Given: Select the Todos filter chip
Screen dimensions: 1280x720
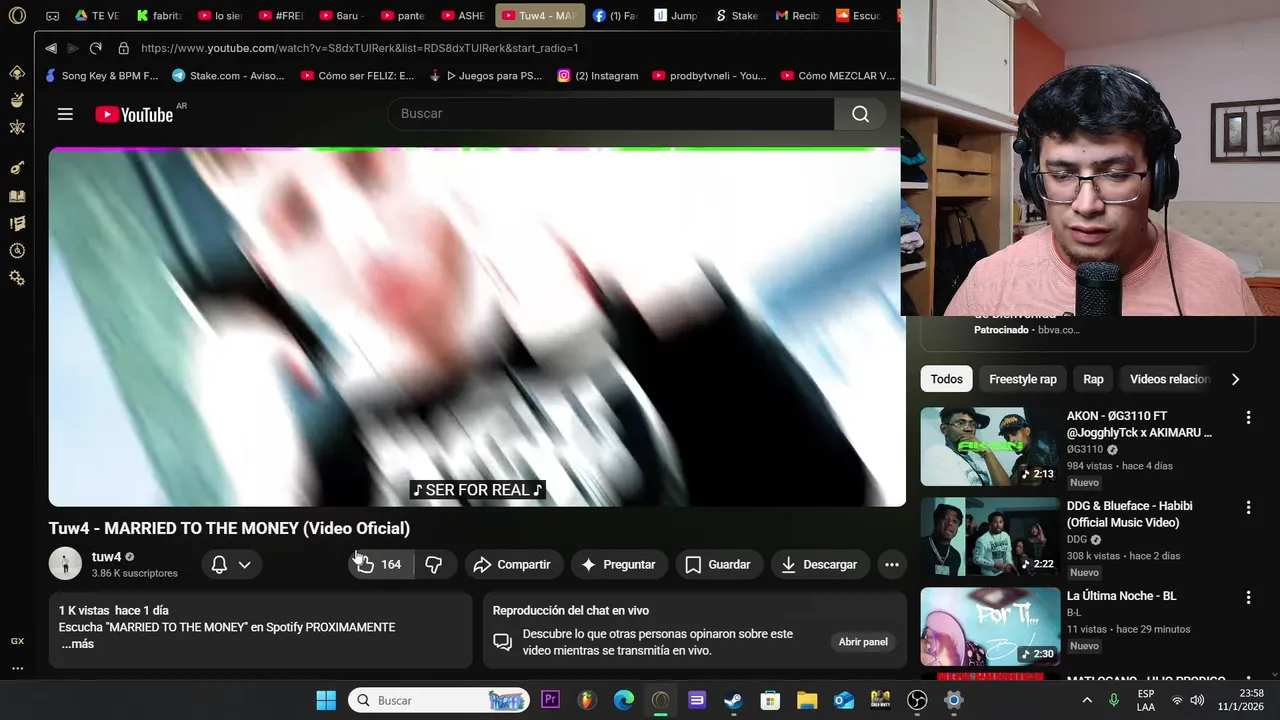Looking at the screenshot, I should 946,379.
